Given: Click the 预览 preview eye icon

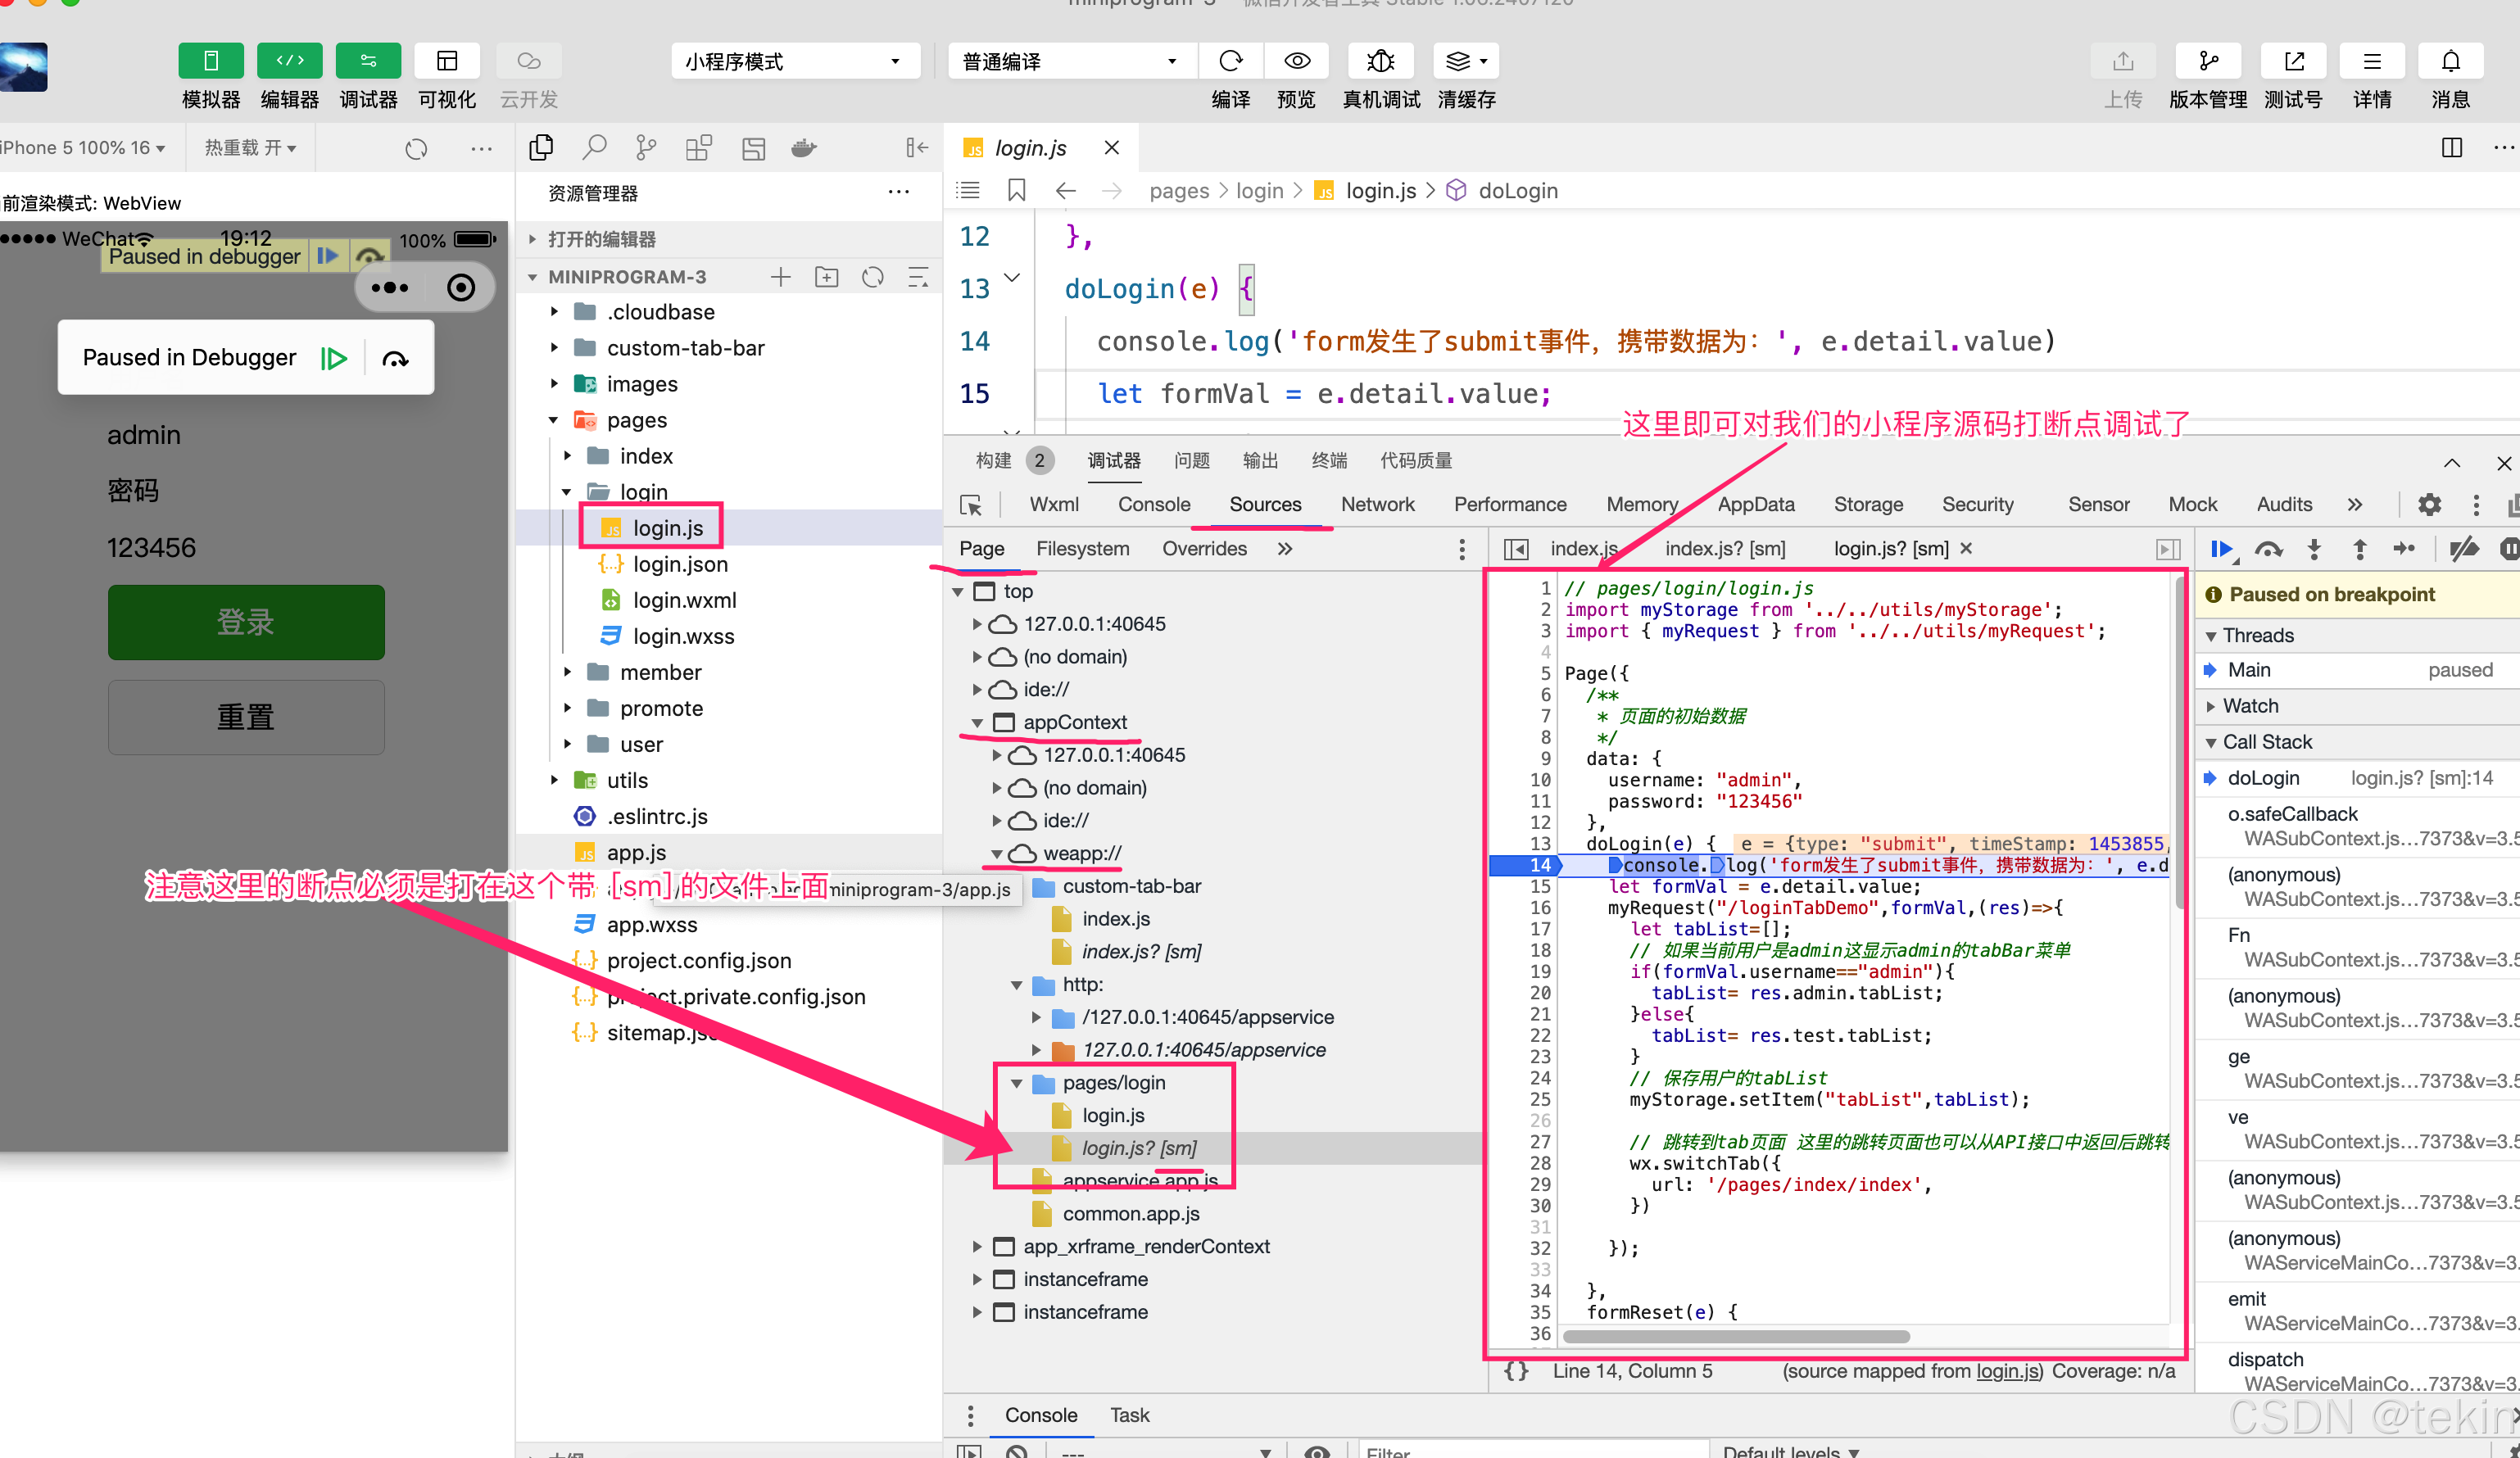Looking at the screenshot, I should 1297,61.
